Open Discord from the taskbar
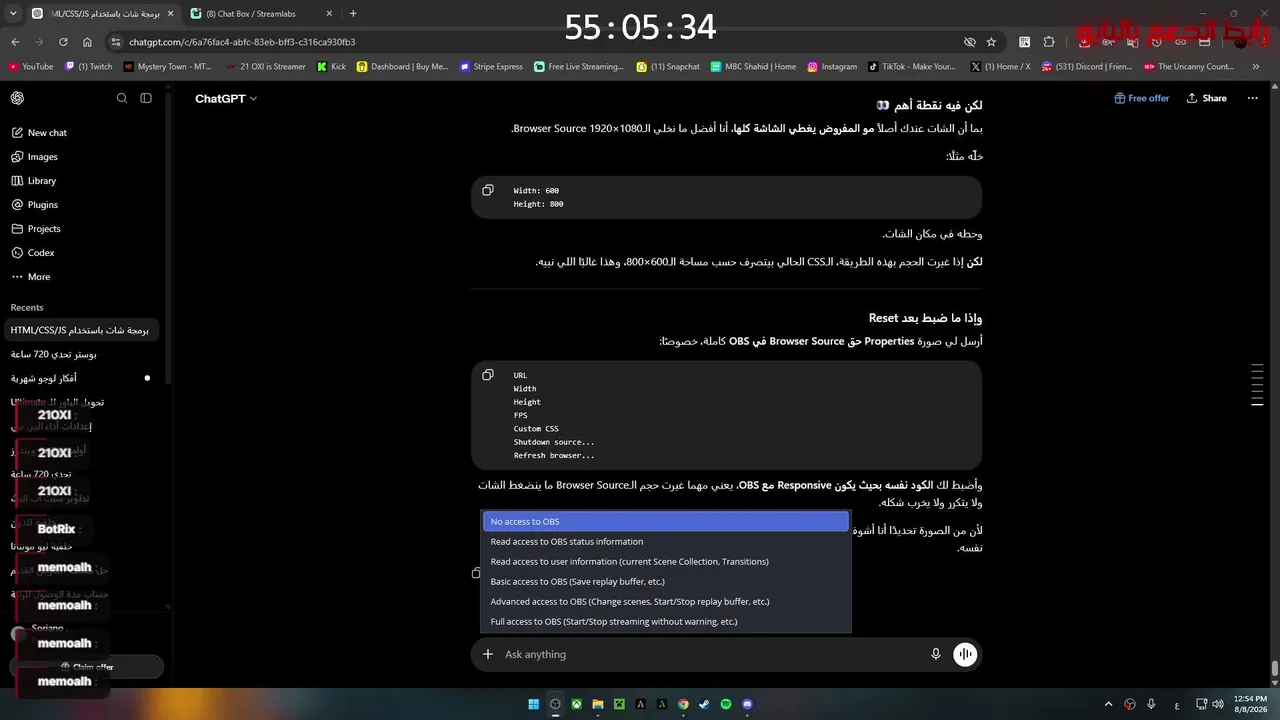This screenshot has height=720, width=1280. (748, 704)
